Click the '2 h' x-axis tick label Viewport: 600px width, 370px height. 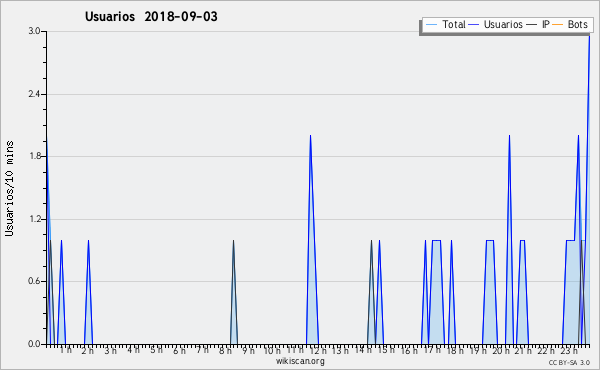pos(88,350)
